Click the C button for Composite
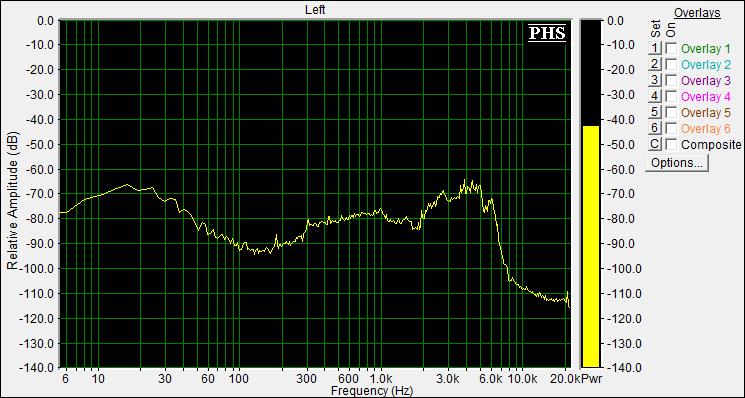Image resolution: width=745 pixels, height=398 pixels. 655,144
